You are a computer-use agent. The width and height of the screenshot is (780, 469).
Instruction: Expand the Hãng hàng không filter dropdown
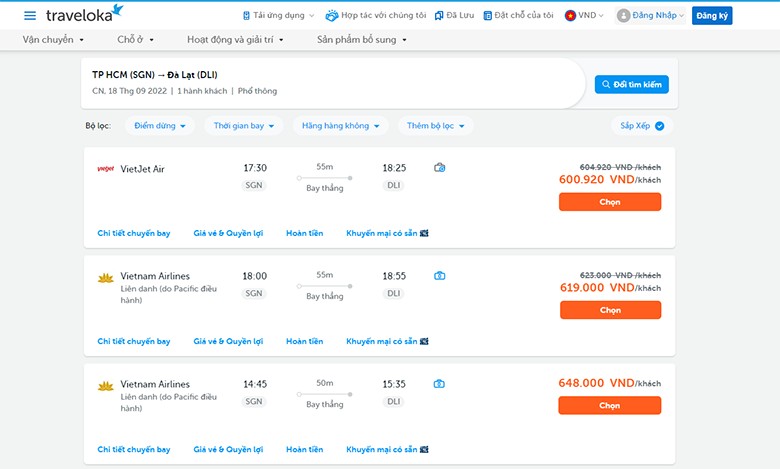[x=341, y=126]
